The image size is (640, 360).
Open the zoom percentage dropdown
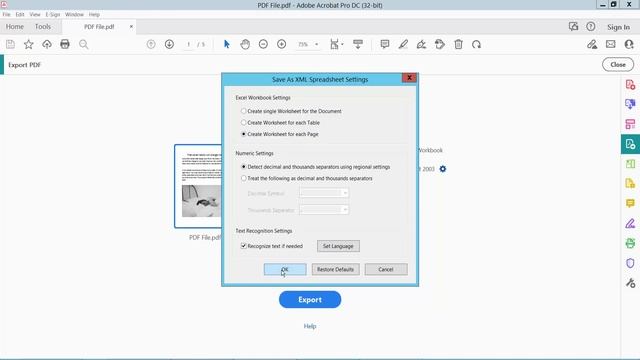click(x=316, y=44)
